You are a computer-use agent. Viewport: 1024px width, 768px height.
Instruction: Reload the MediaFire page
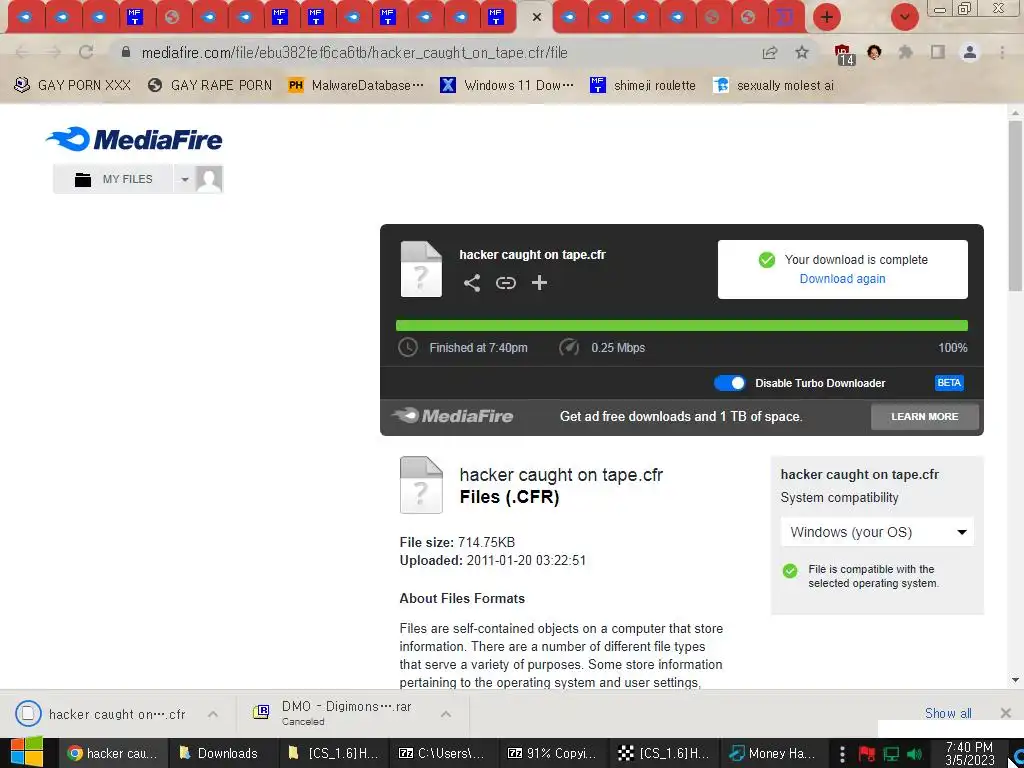tap(86, 52)
